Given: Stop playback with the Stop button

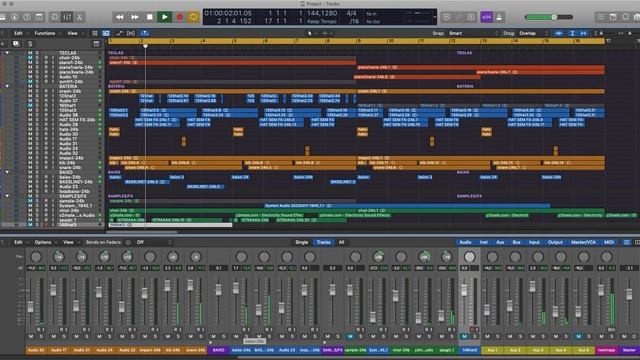Looking at the screenshot, I should [150, 17].
